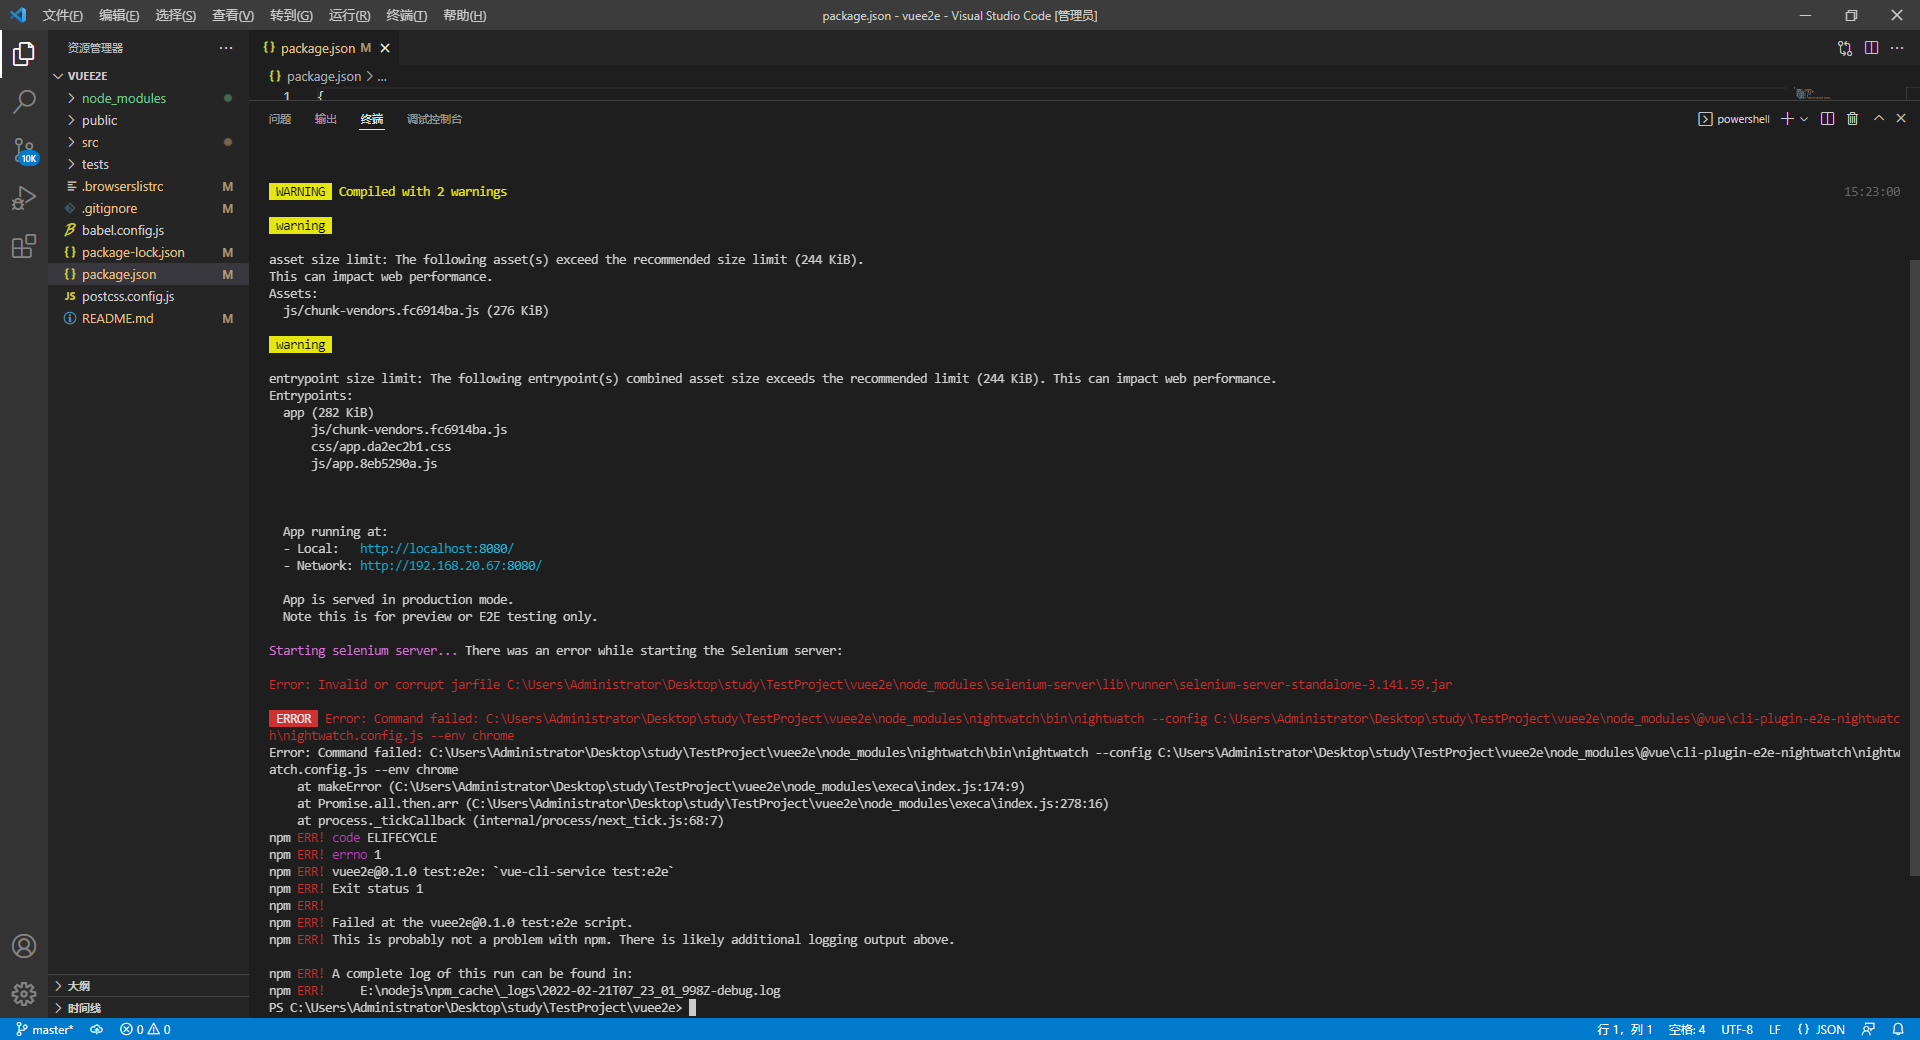Open the Search view in activity bar
The width and height of the screenshot is (1920, 1040).
tap(24, 102)
